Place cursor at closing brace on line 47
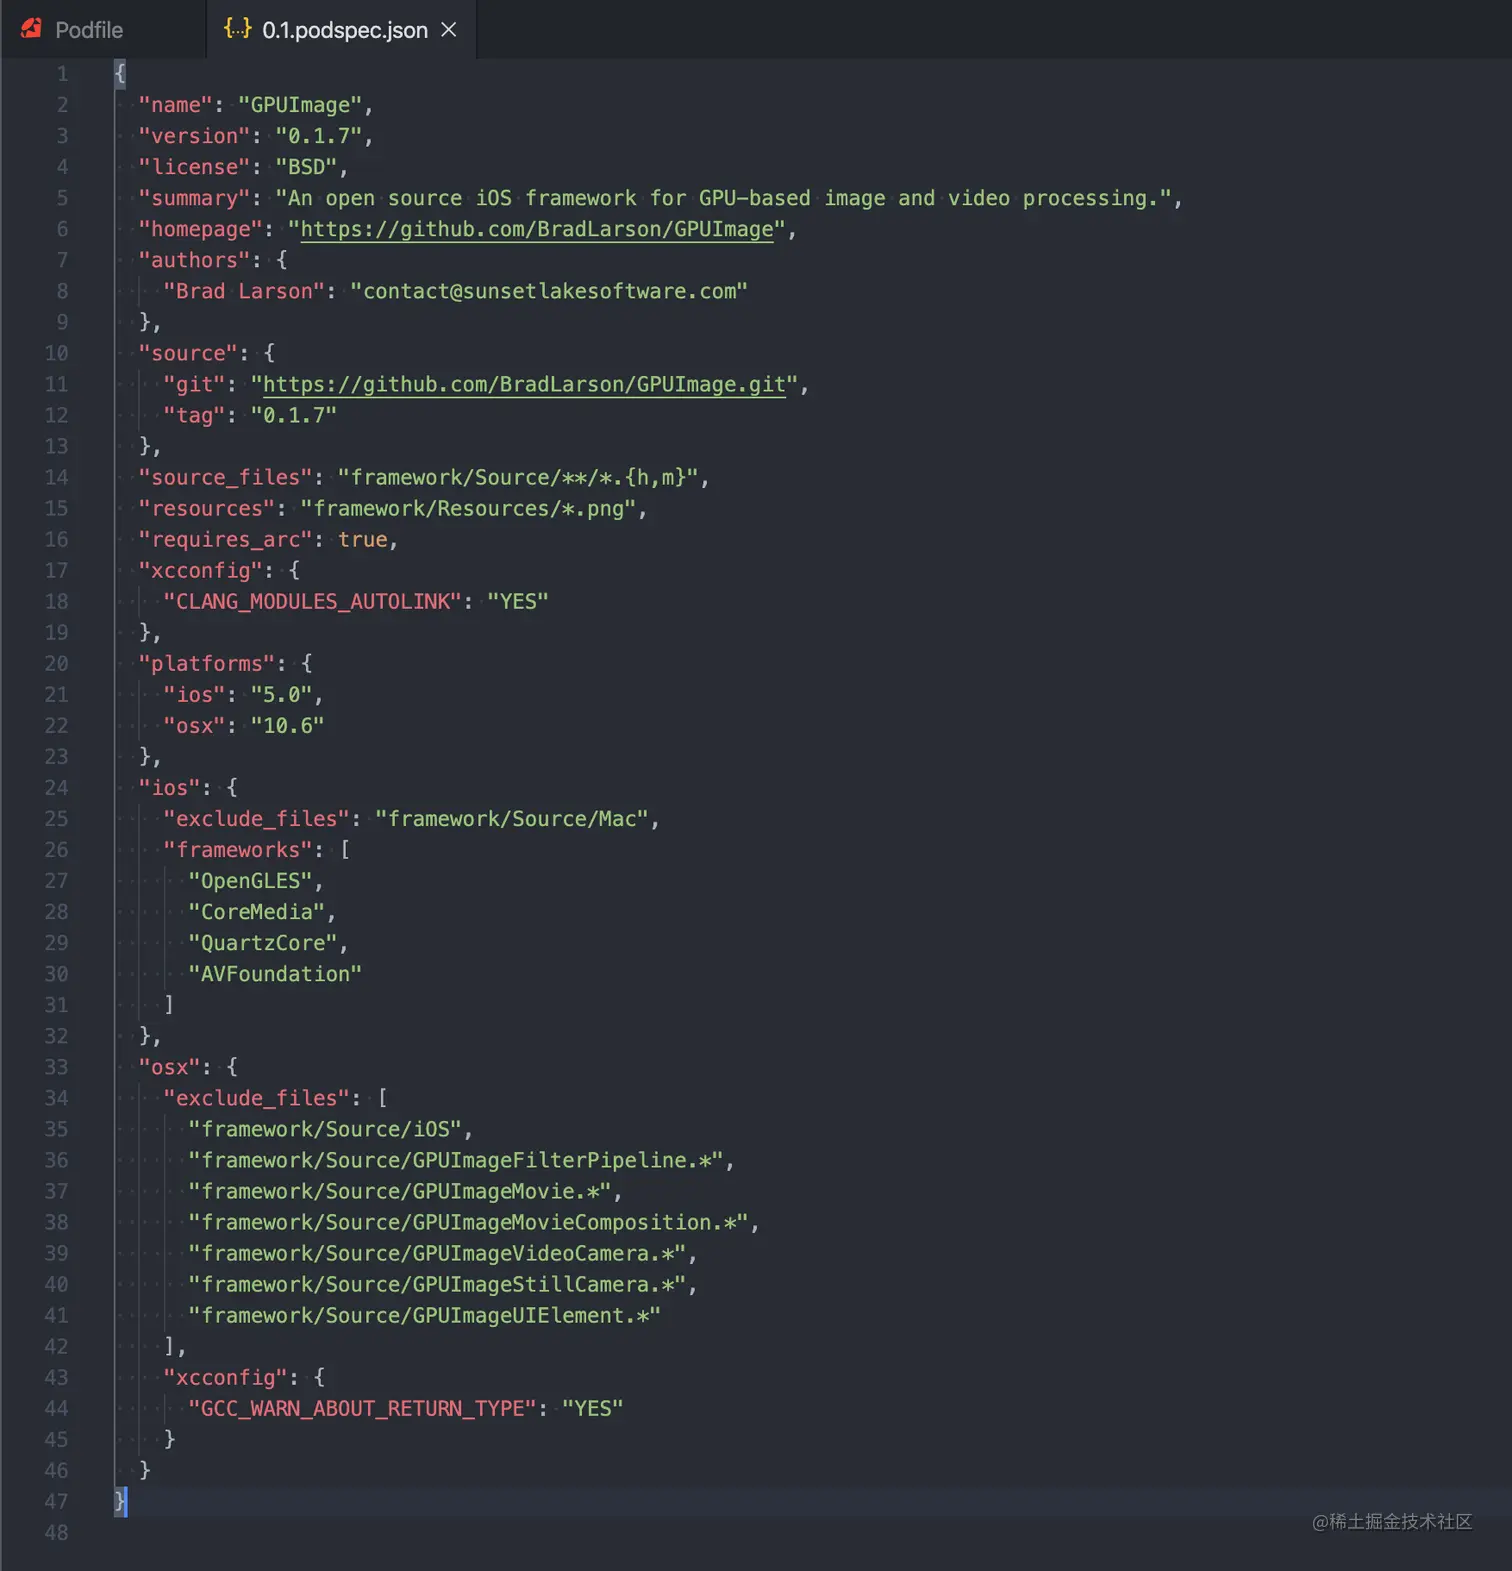The image size is (1512, 1571). 120,1501
